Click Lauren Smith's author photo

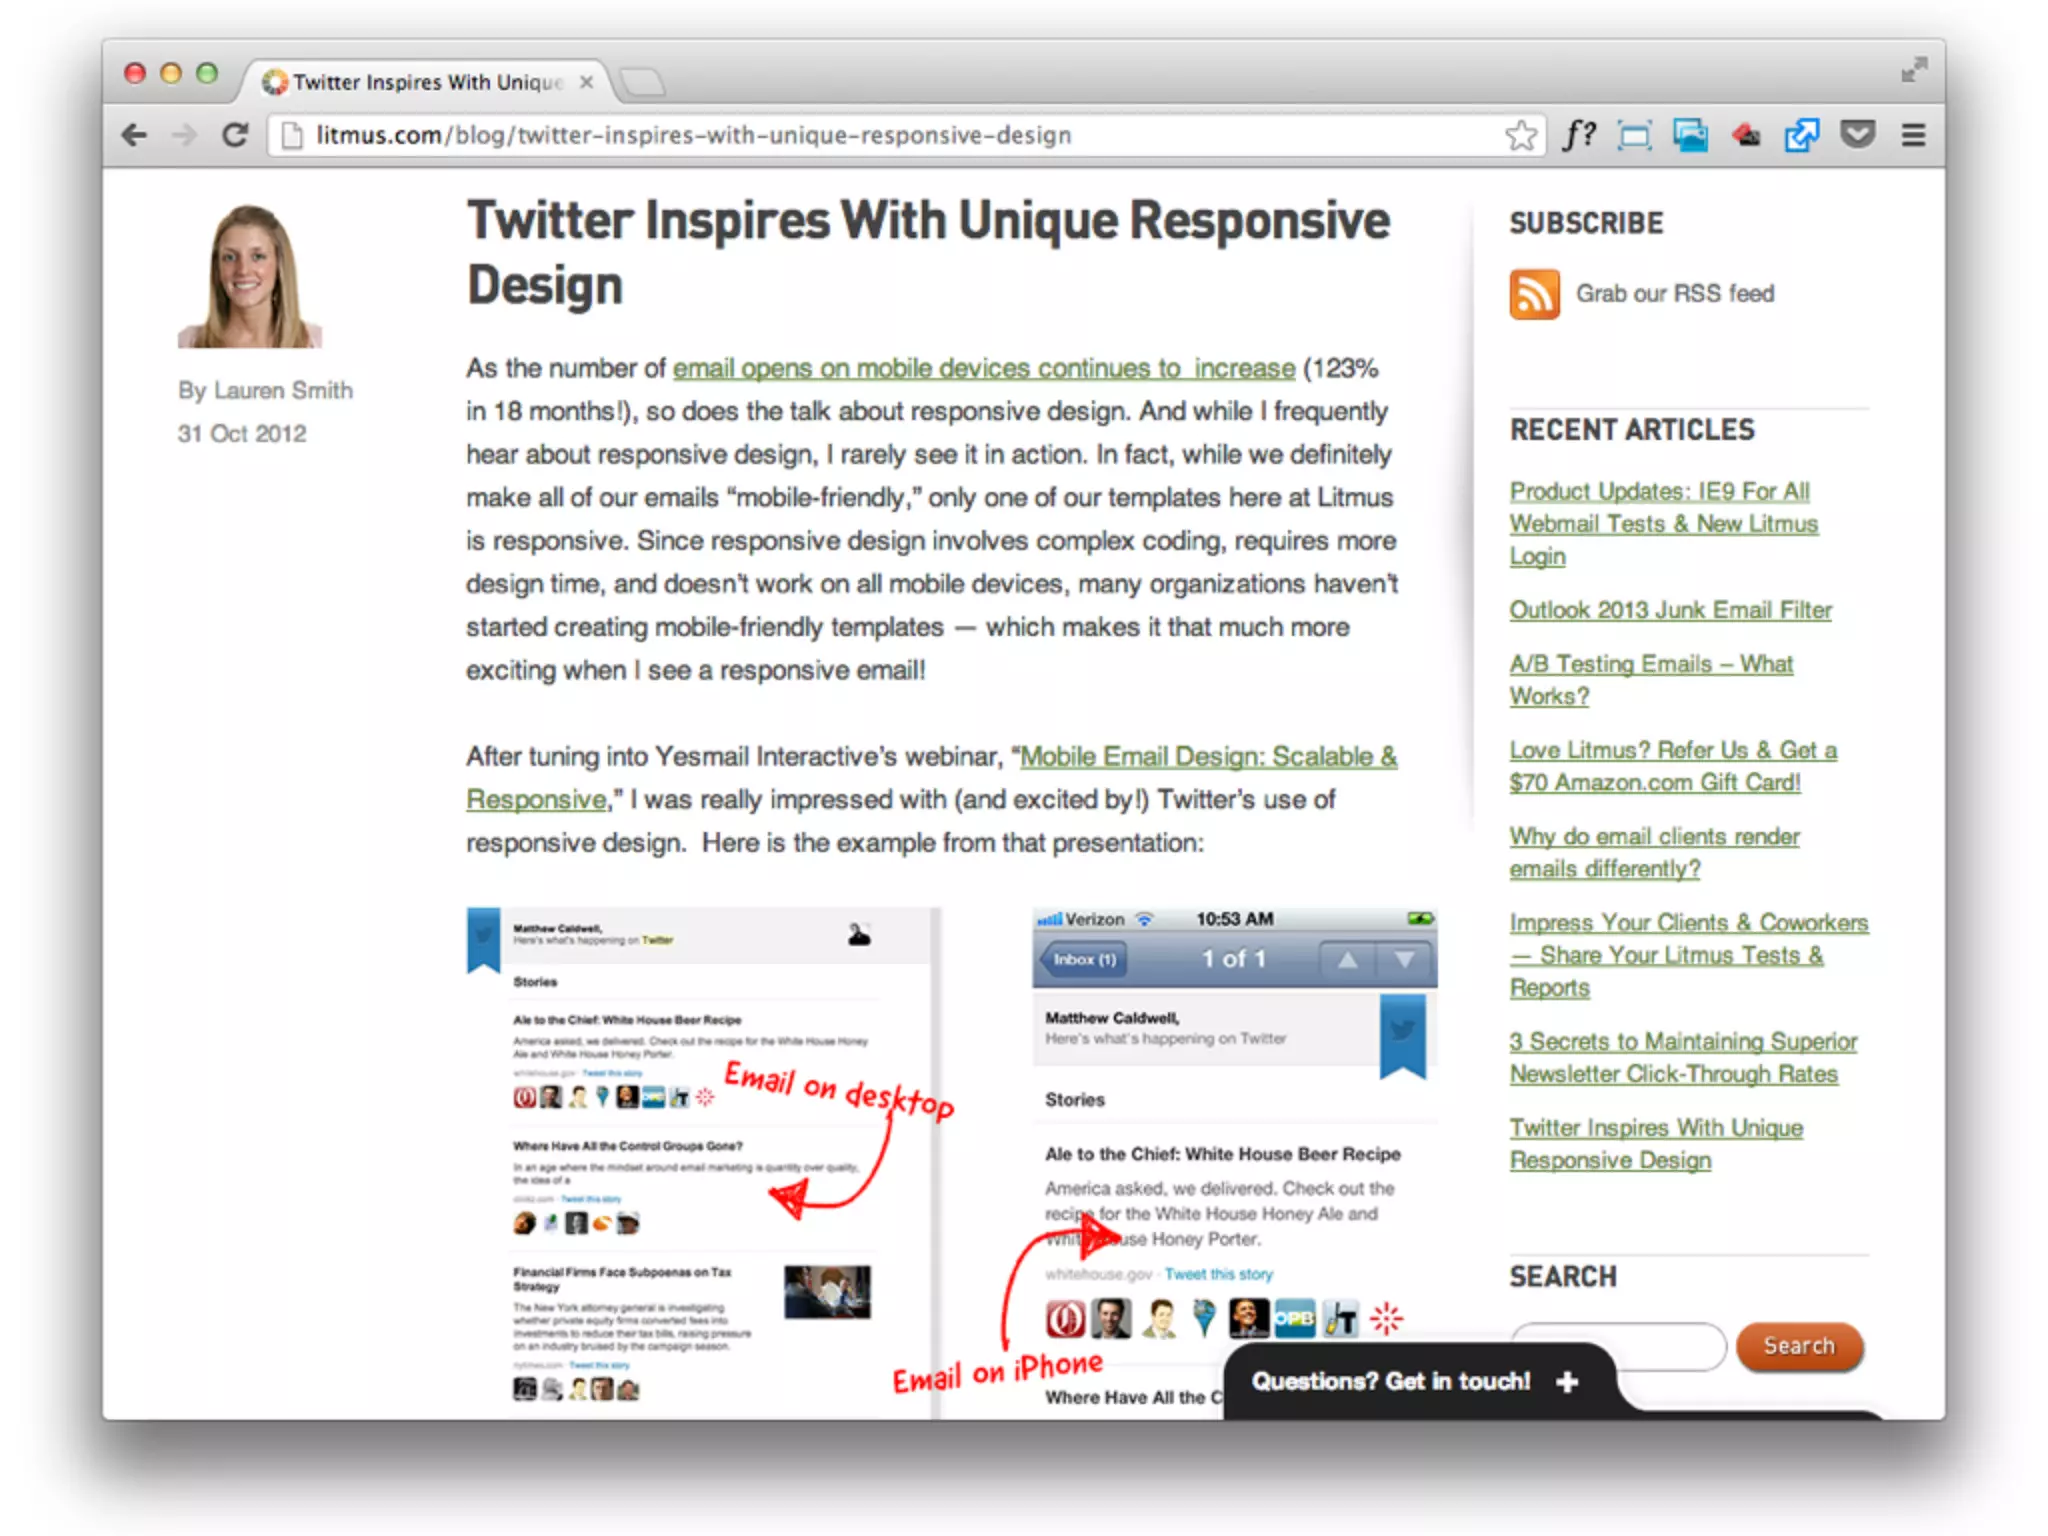[250, 277]
